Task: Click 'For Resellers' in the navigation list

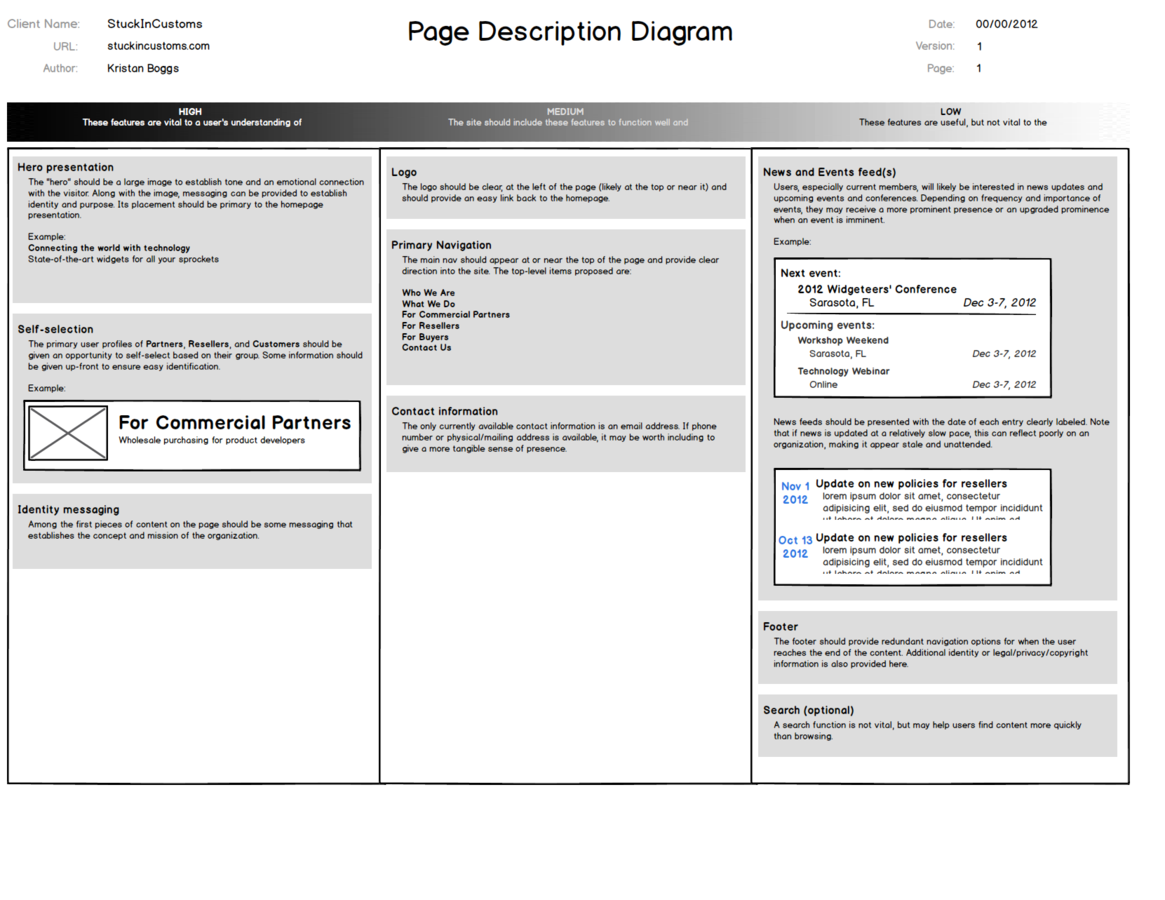Action: pyautogui.click(x=431, y=326)
